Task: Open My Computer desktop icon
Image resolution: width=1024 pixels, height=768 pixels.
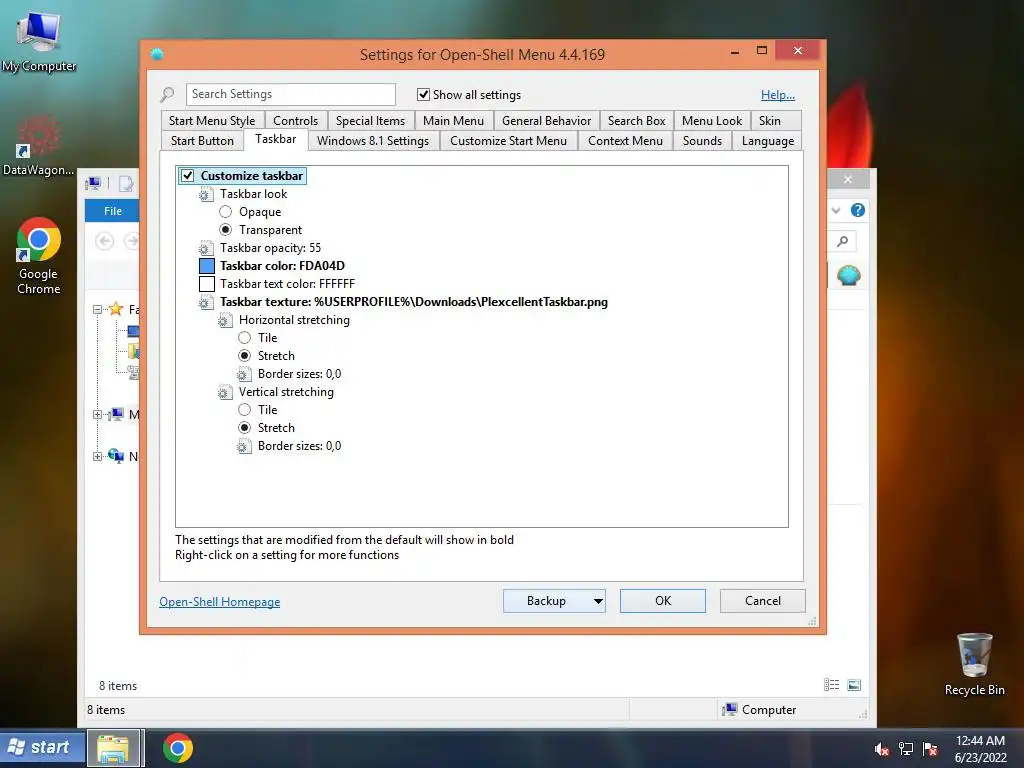Action: pos(39,41)
